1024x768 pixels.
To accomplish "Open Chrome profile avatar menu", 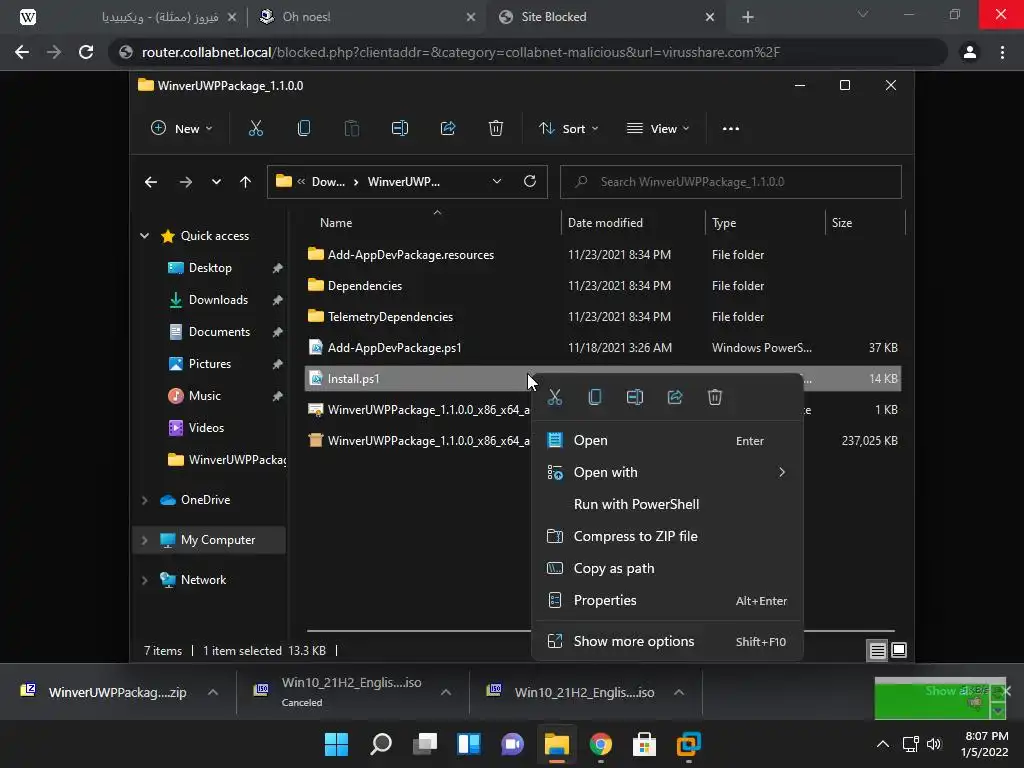I will [x=970, y=52].
